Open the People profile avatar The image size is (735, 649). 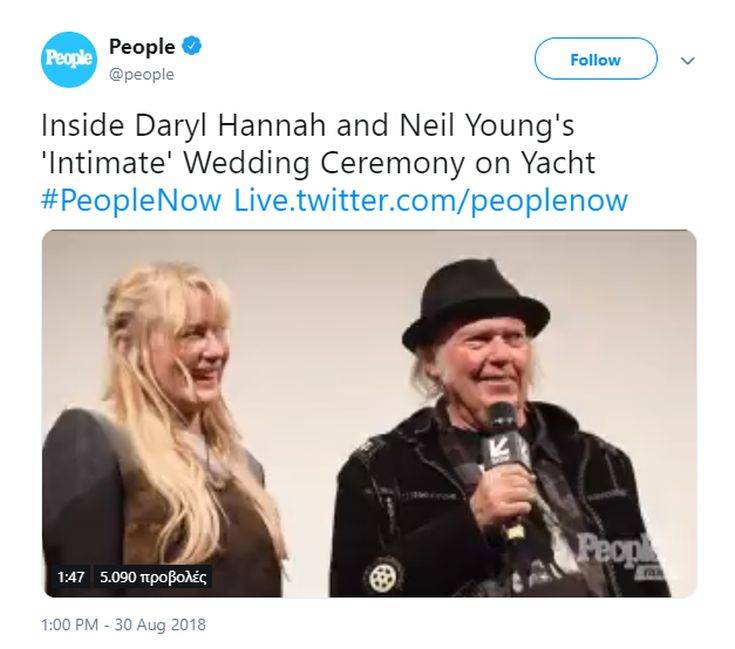69,60
